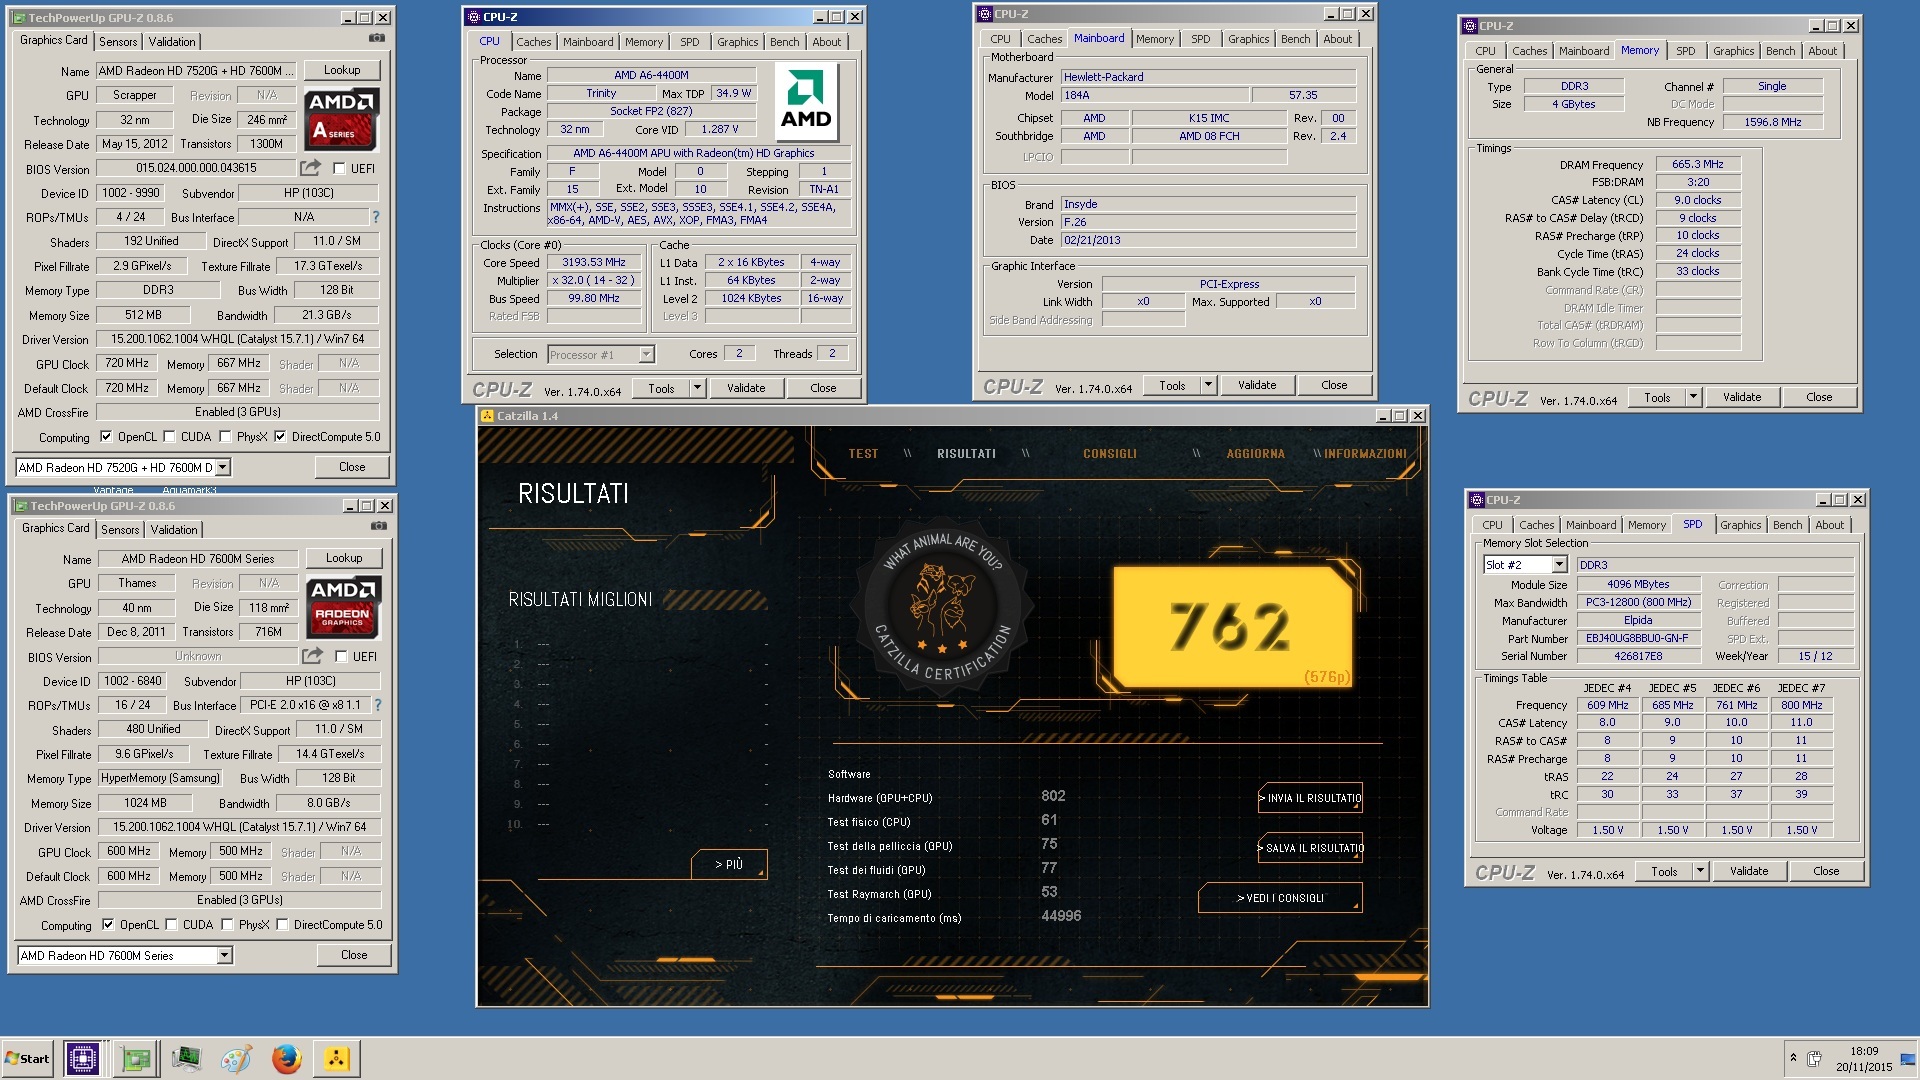Click Lookup in the HD 7520G GPU-Z window

pyautogui.click(x=342, y=70)
